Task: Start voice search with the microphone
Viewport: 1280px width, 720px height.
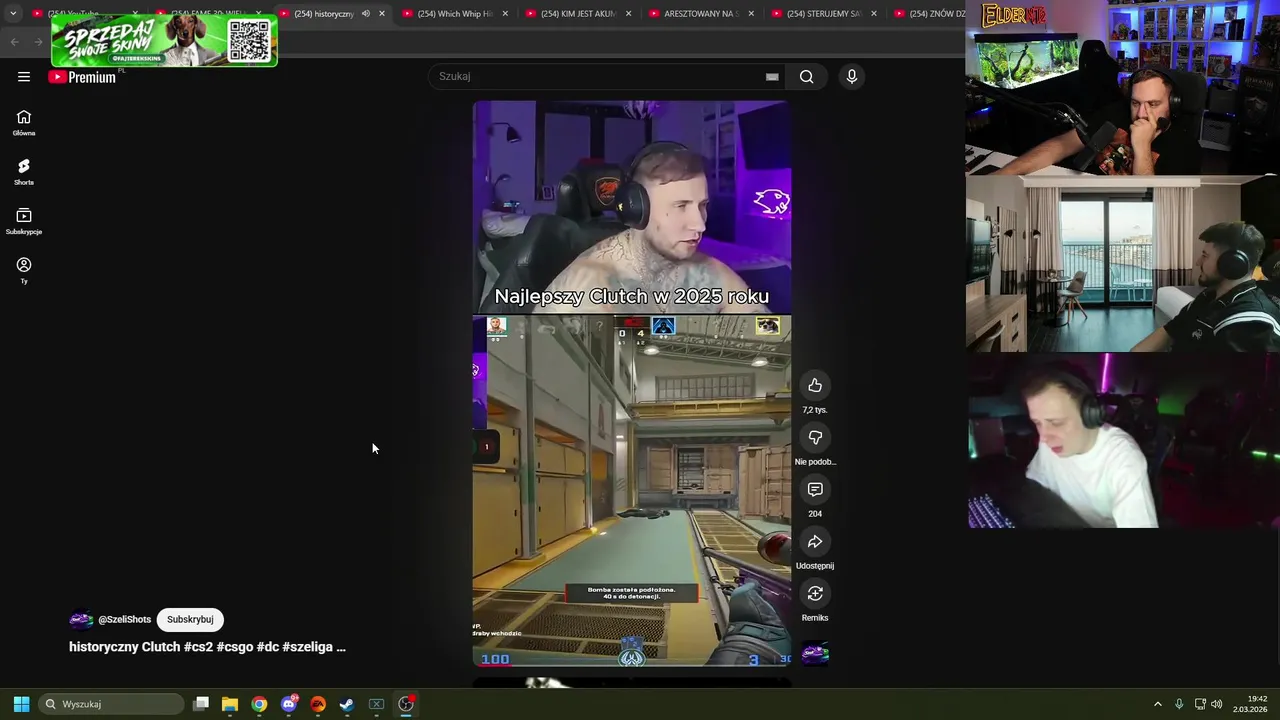Action: pyautogui.click(x=852, y=77)
